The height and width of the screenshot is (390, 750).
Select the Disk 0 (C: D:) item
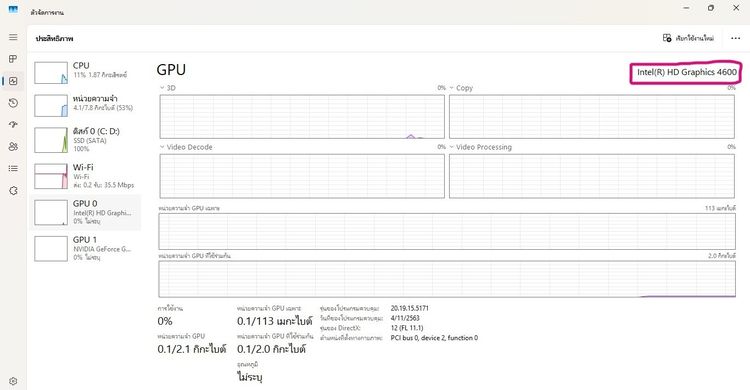(x=85, y=140)
